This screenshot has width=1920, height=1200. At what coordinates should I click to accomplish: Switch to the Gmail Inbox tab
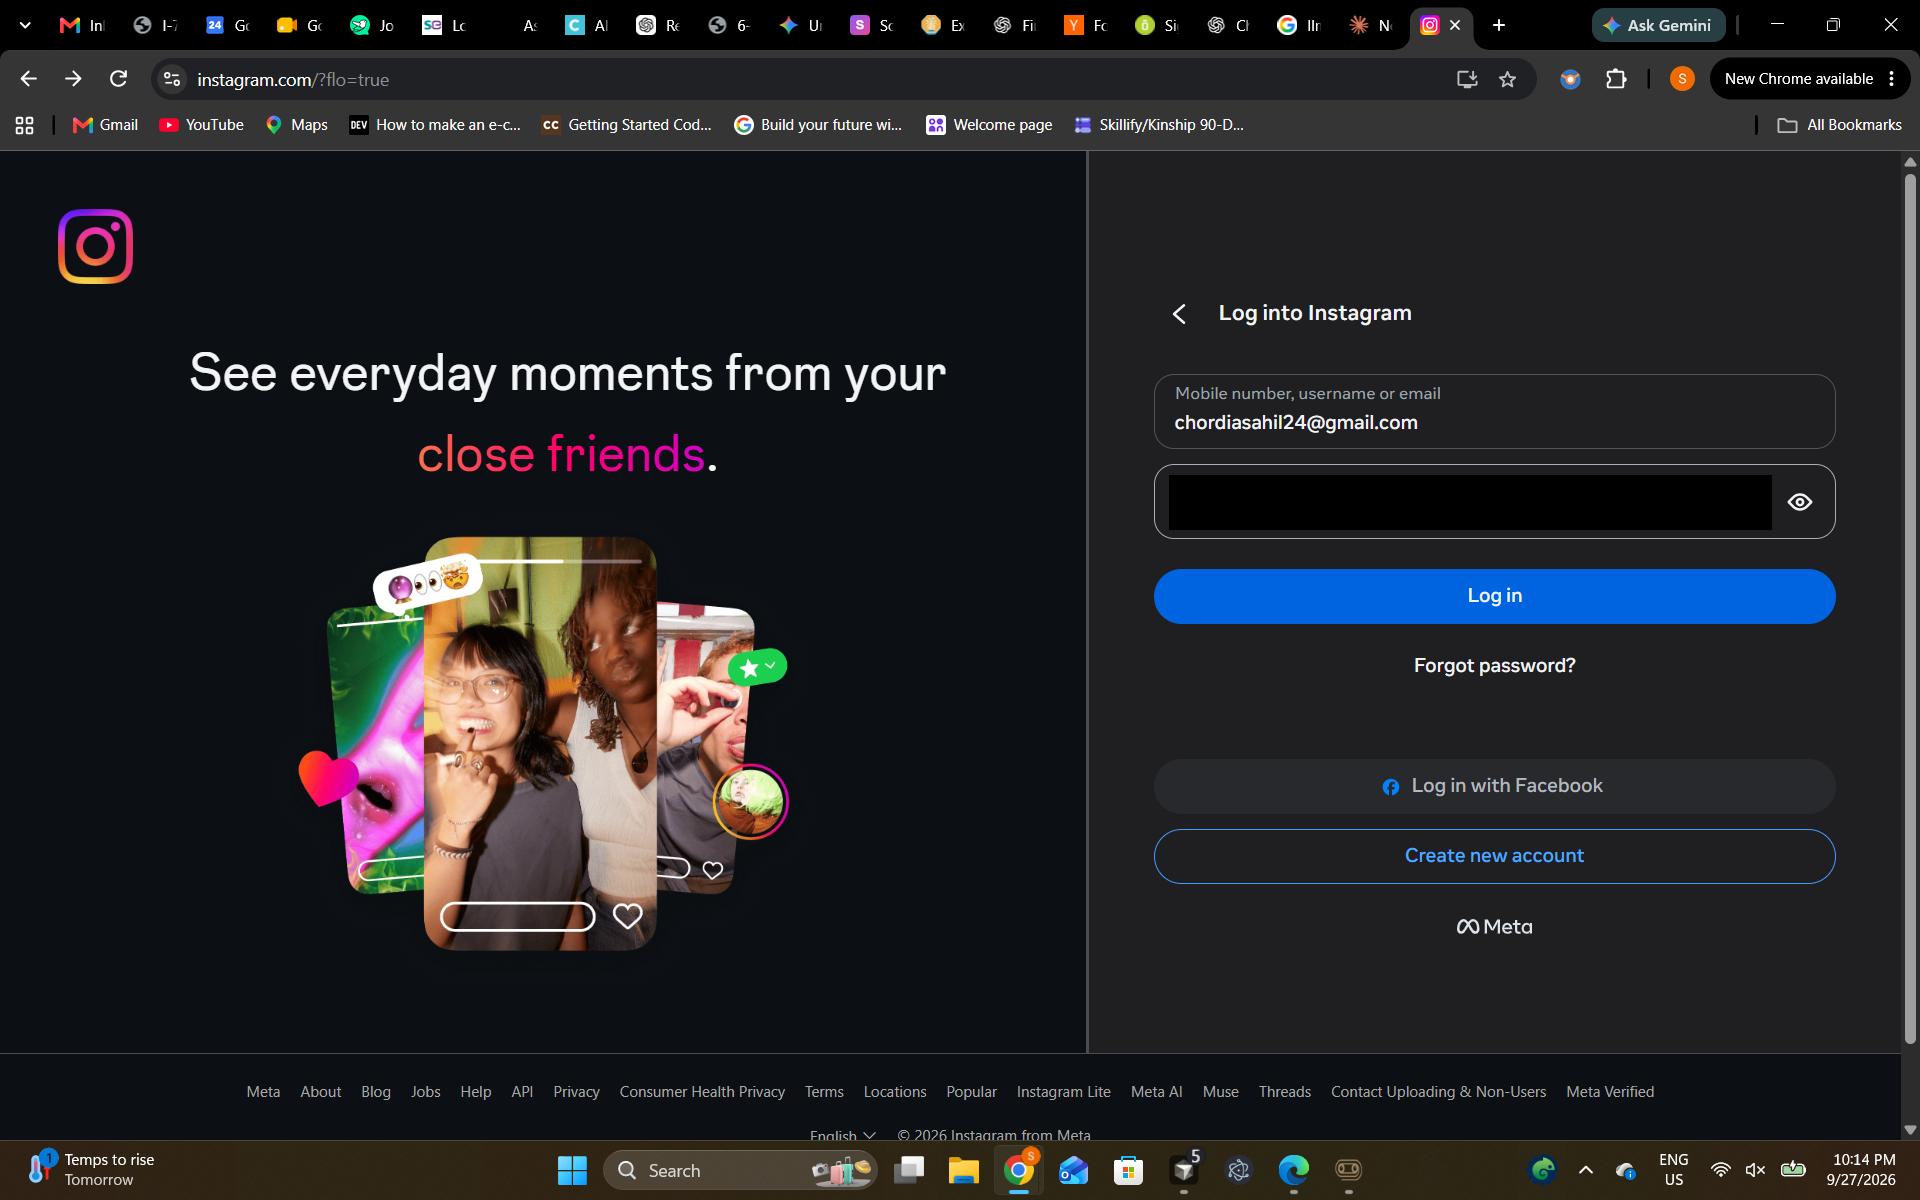82,25
